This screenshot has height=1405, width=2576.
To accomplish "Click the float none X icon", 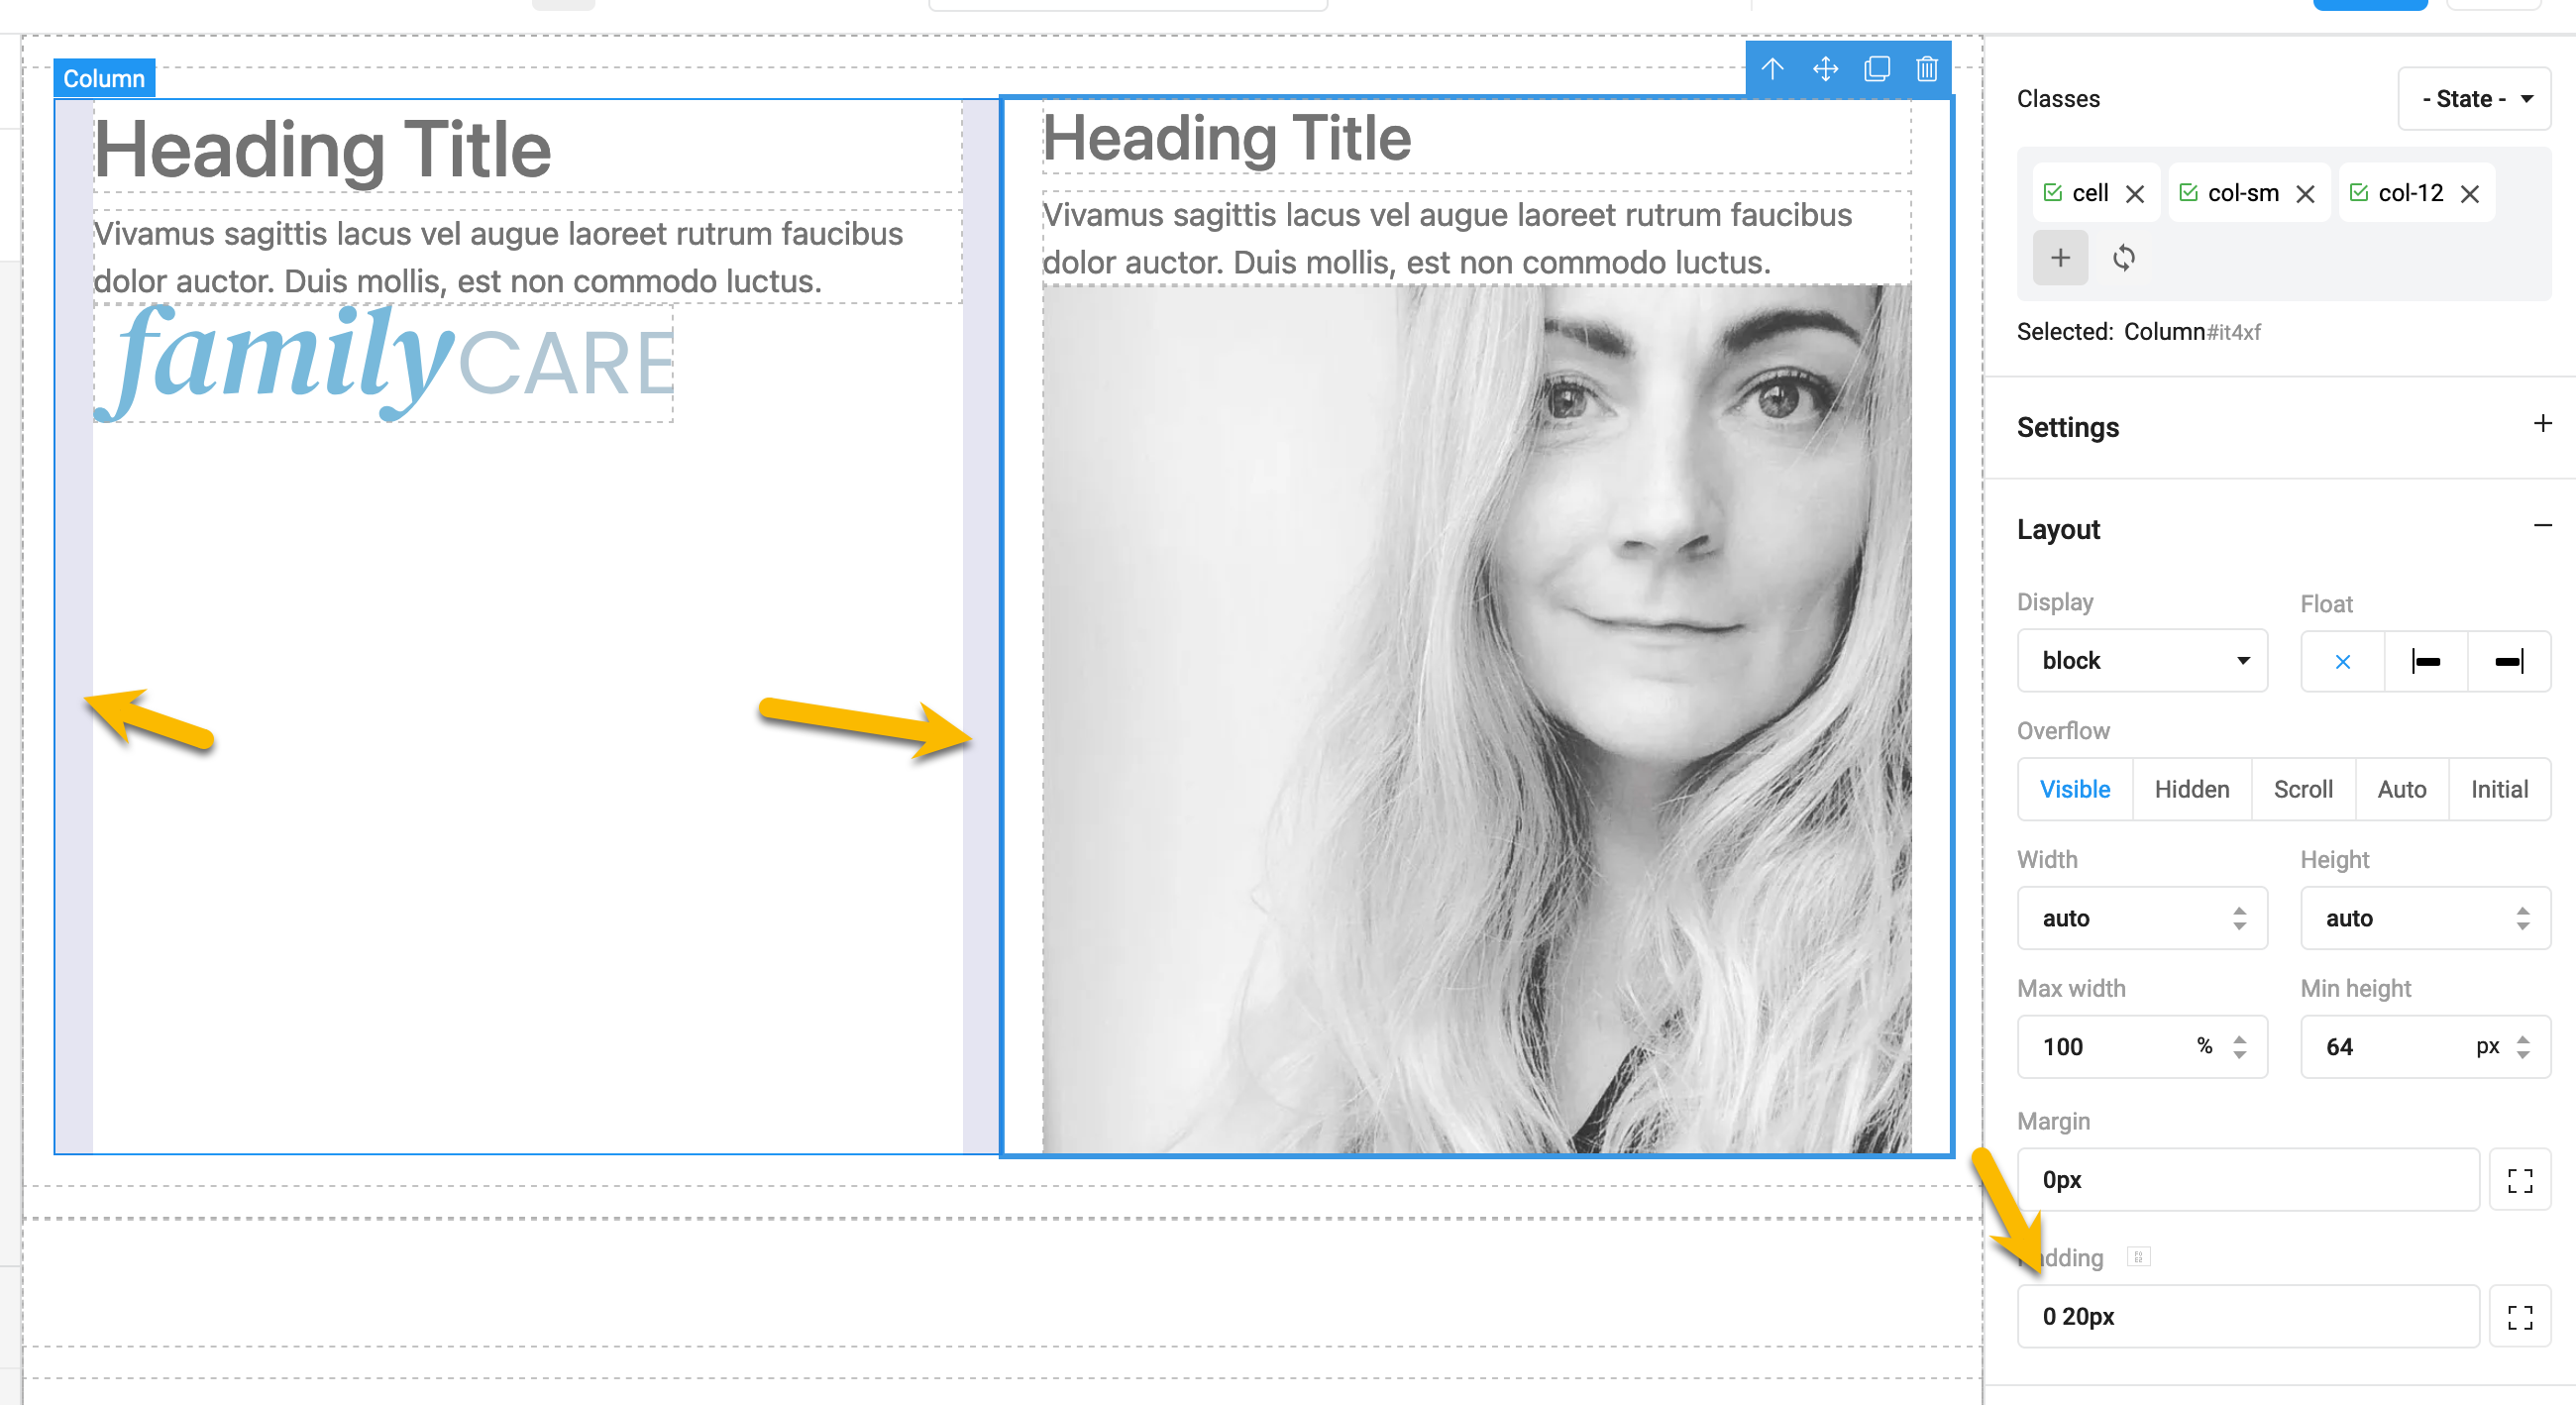I will point(2342,661).
